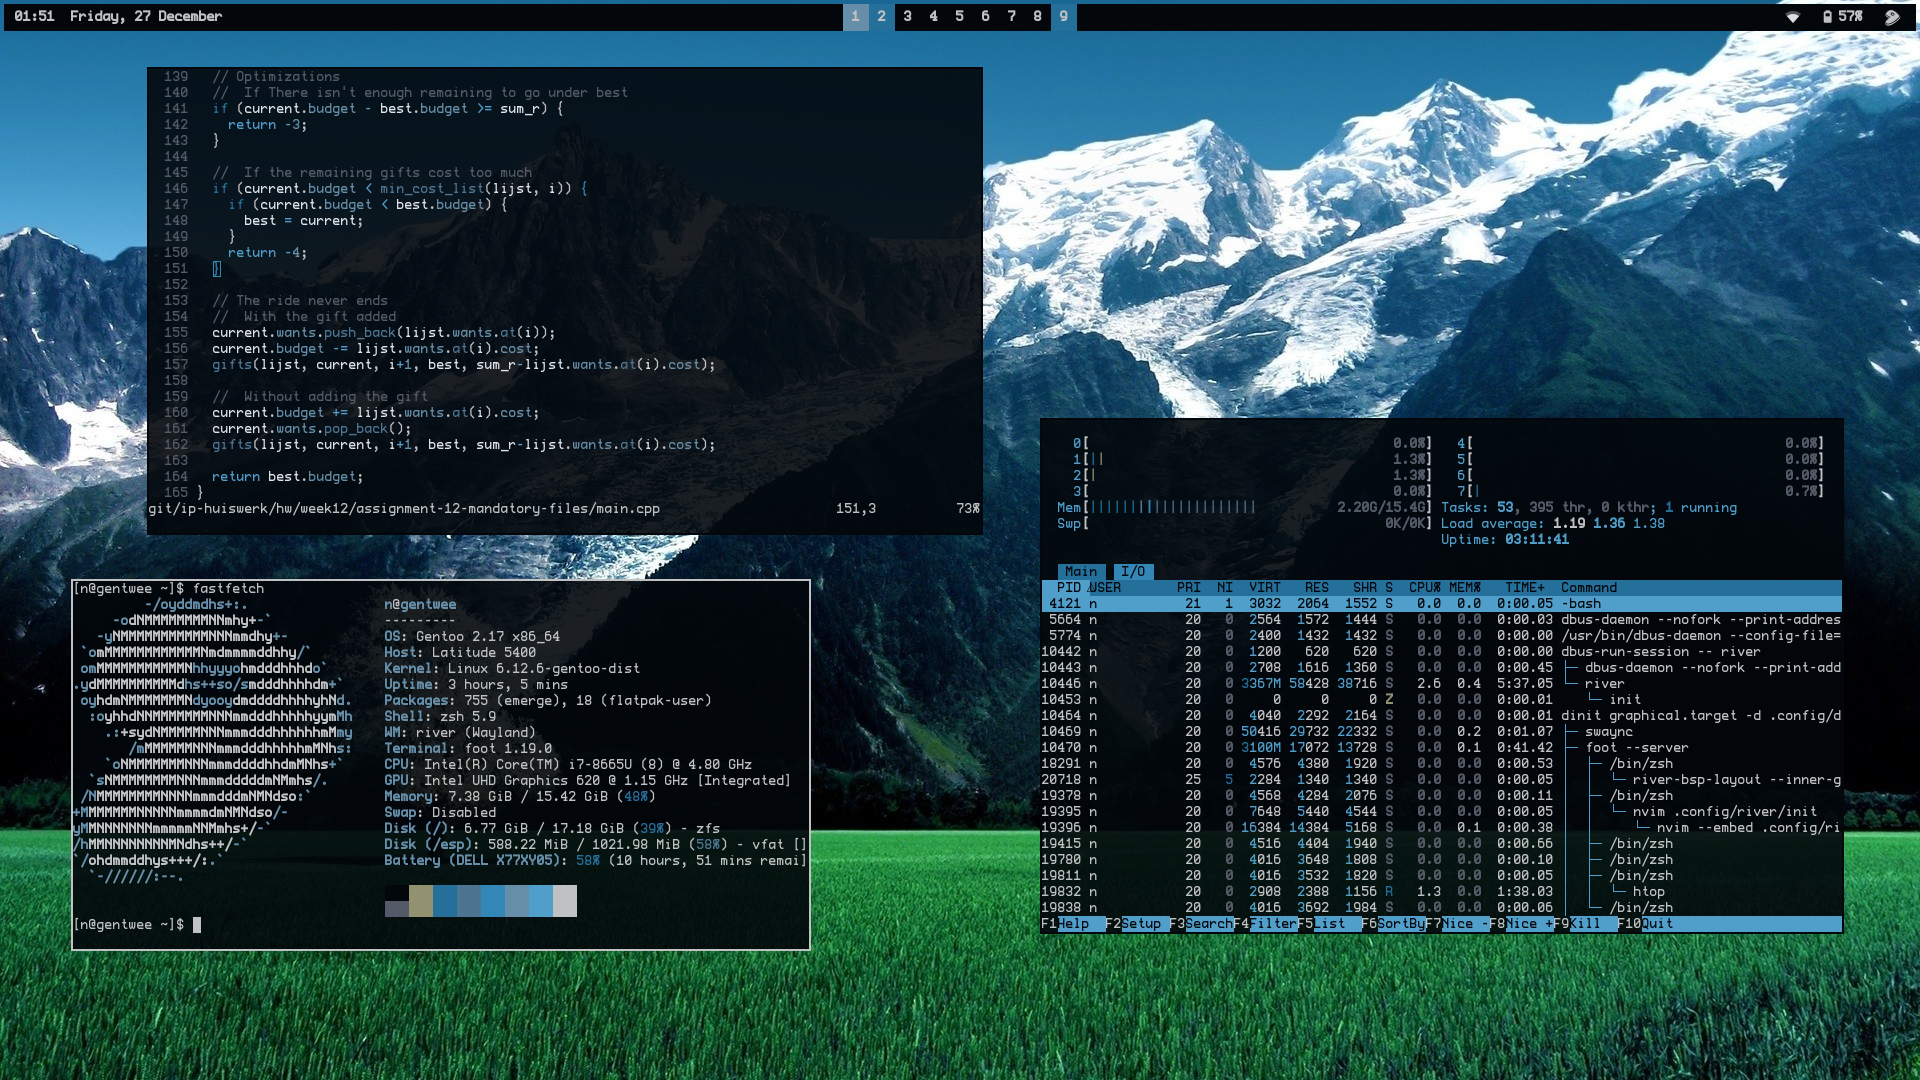Click the Load average text in htop
The height and width of the screenshot is (1080, 1920).
click(x=1553, y=524)
